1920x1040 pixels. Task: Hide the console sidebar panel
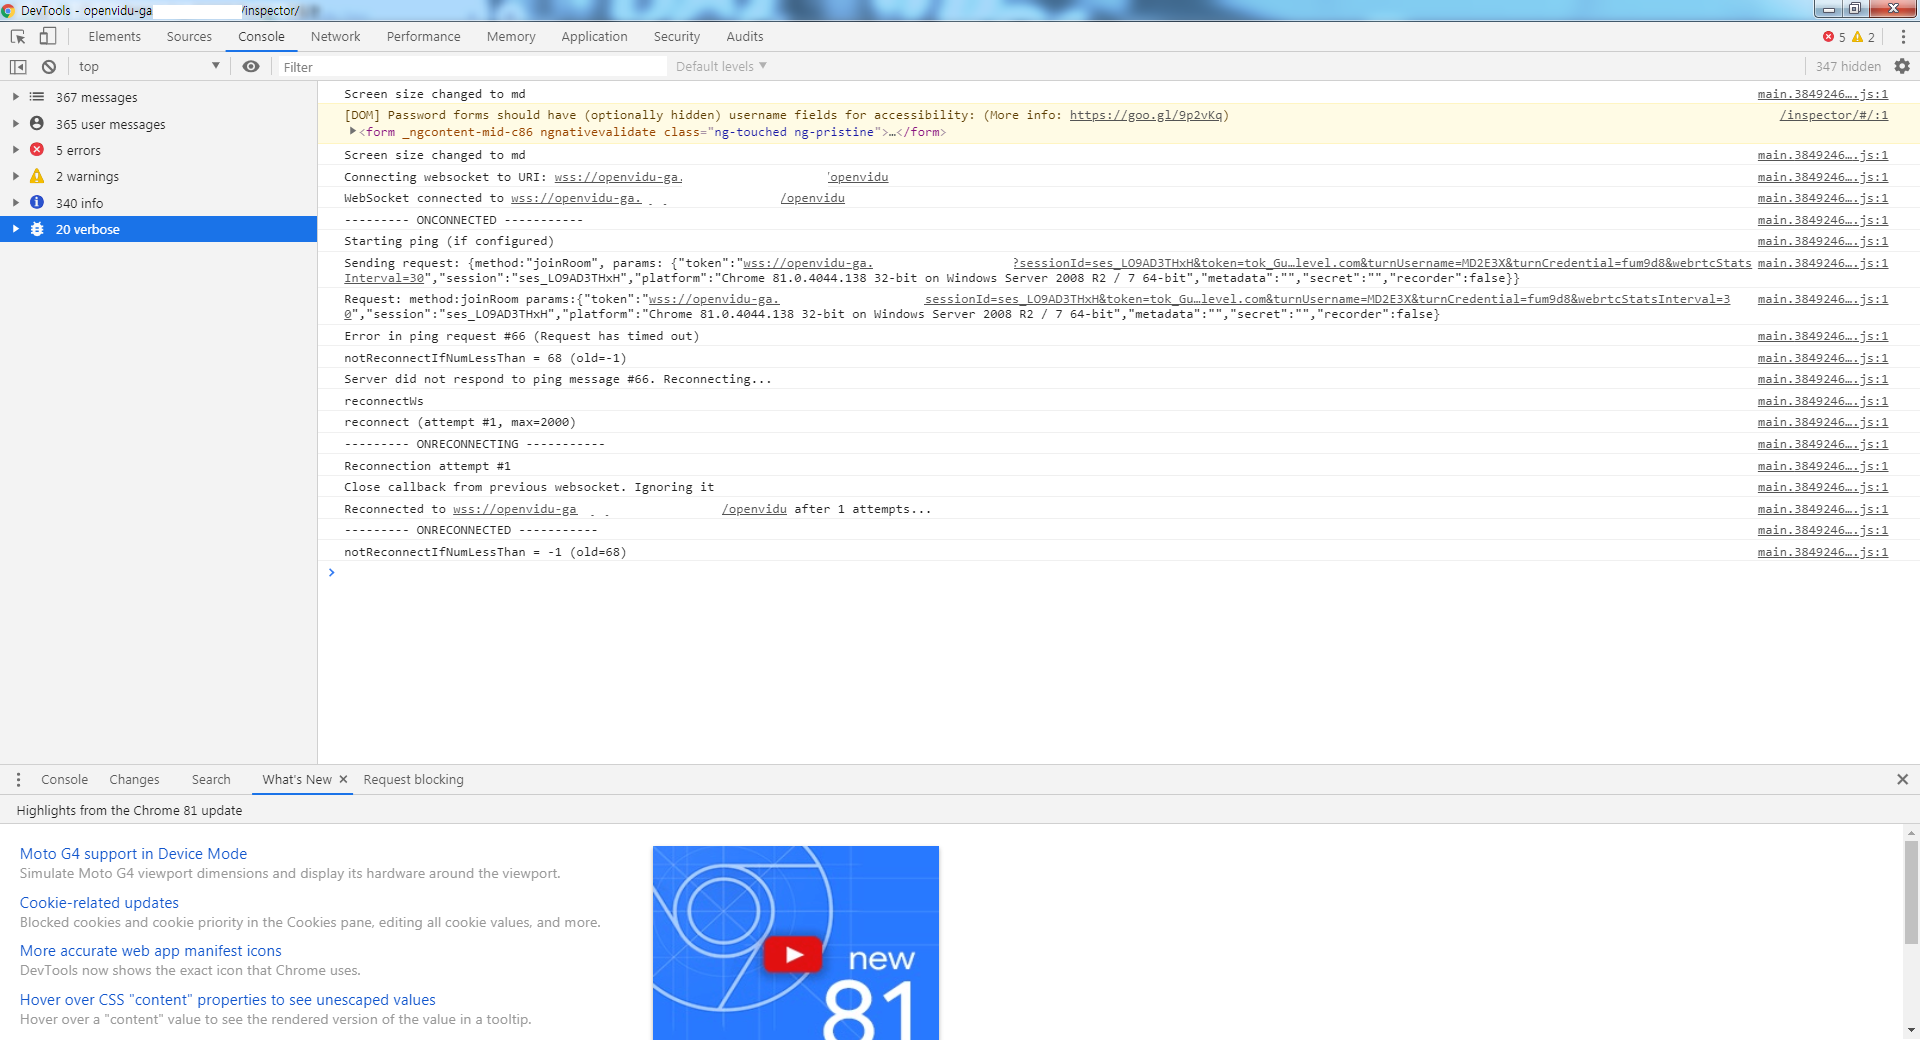(18, 67)
